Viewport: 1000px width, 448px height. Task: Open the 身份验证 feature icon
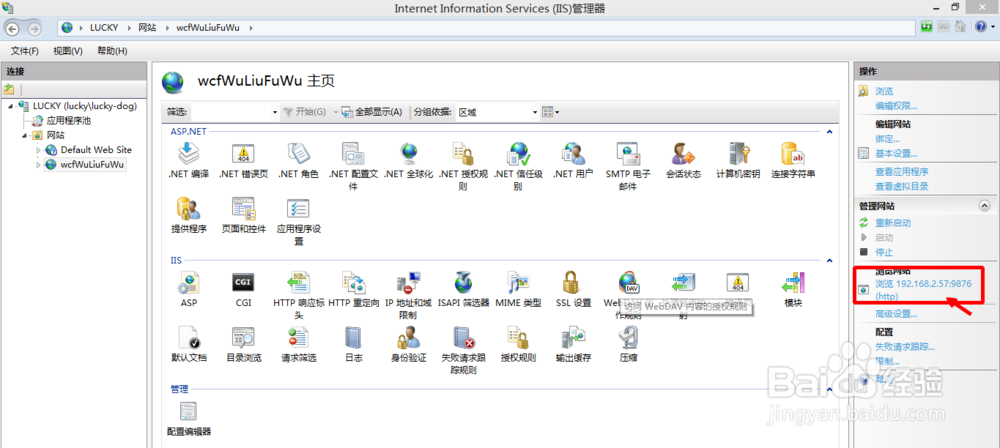(409, 338)
